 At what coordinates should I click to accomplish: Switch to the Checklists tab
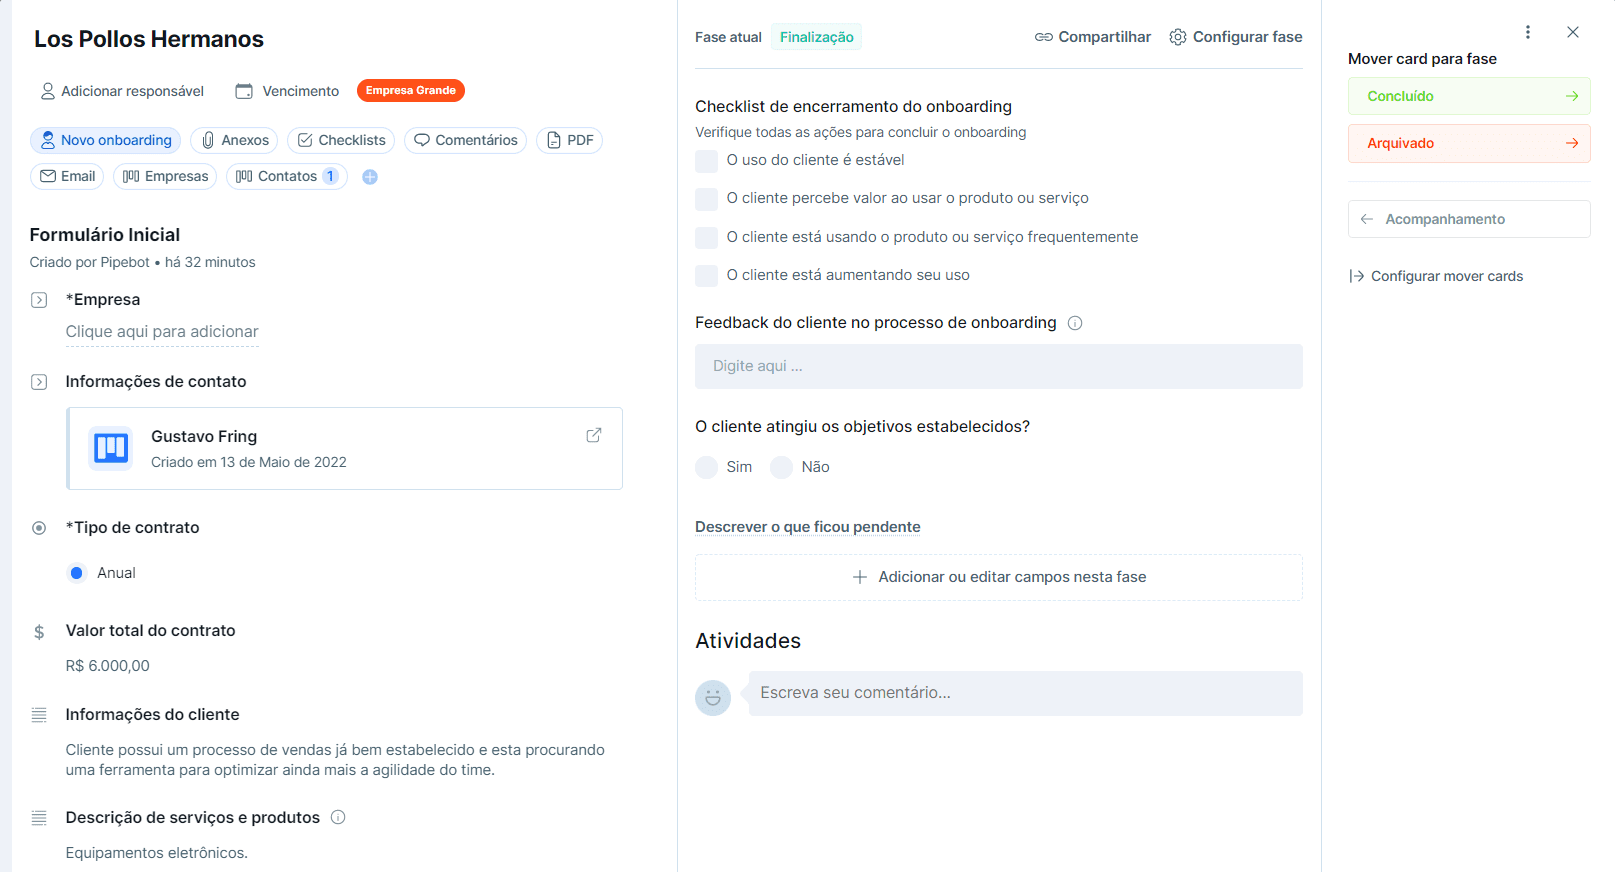click(x=341, y=140)
